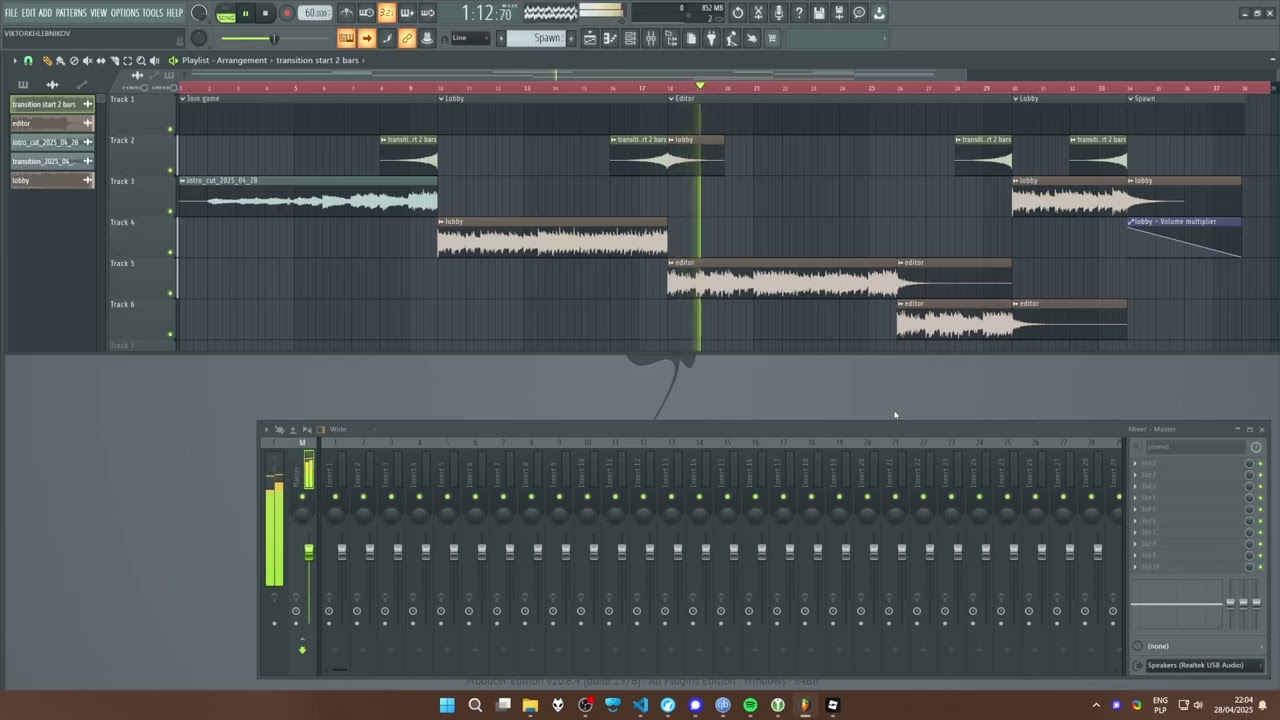Open the Browser view button

point(671,38)
